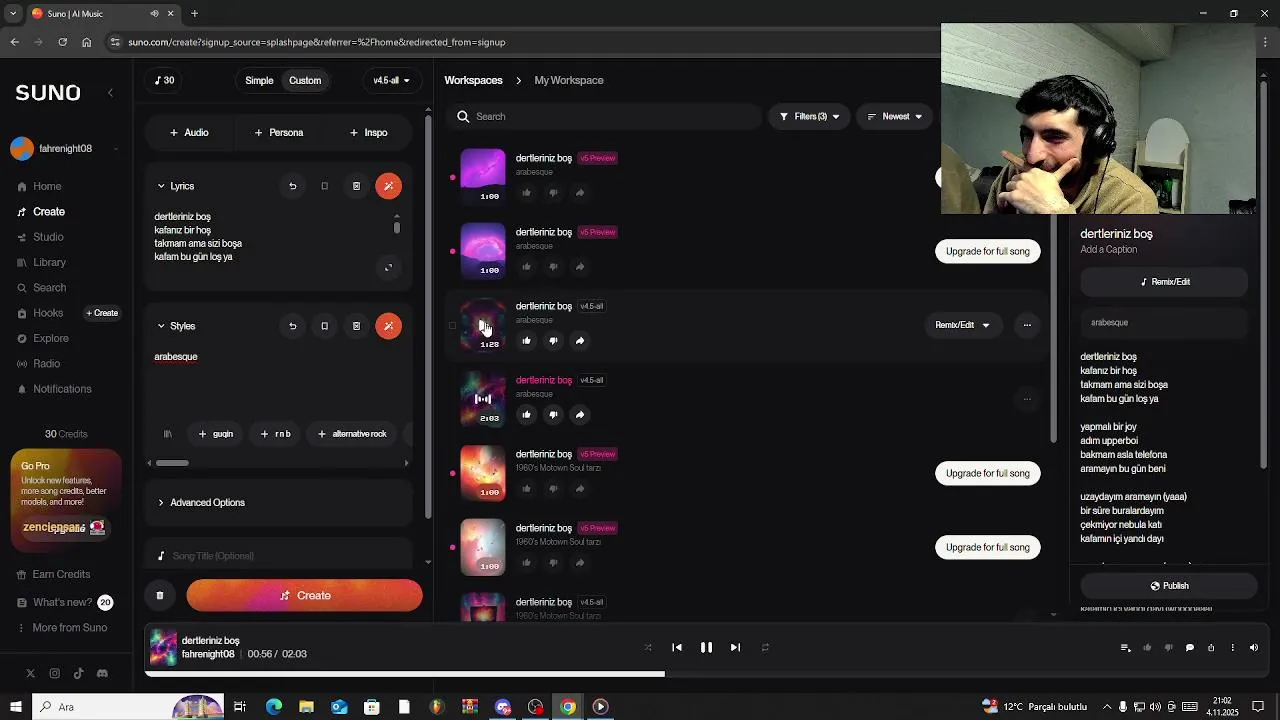
Task: Select the Custom creation mode
Action: tap(305, 80)
